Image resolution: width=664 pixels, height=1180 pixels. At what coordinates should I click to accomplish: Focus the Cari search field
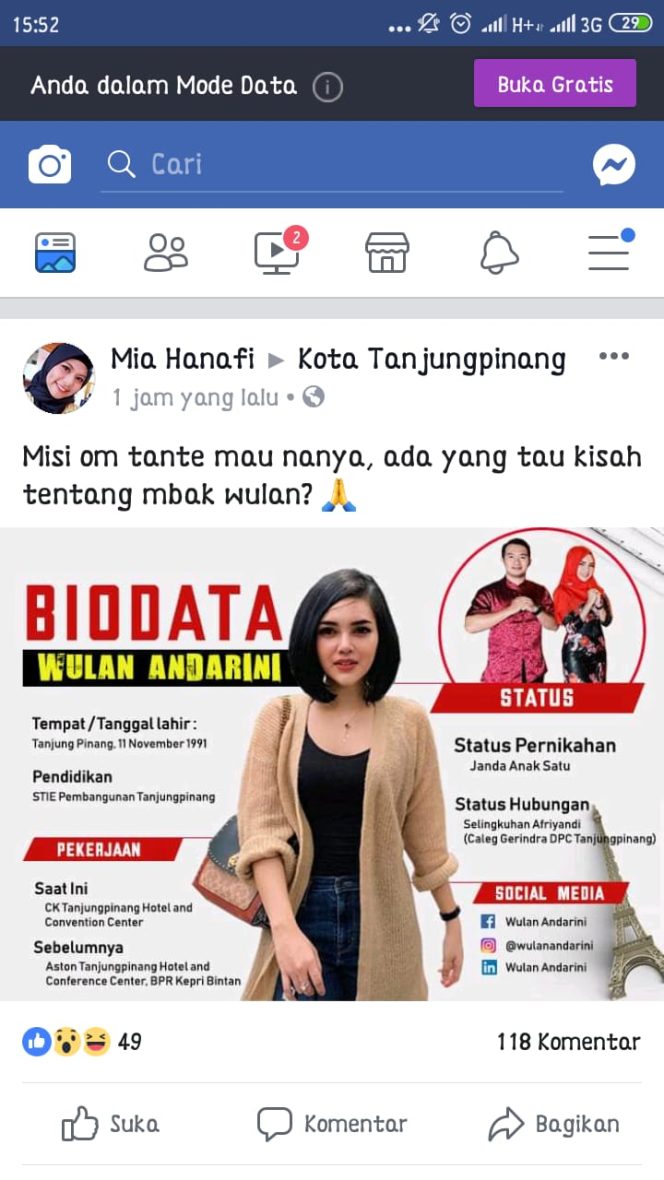click(332, 164)
